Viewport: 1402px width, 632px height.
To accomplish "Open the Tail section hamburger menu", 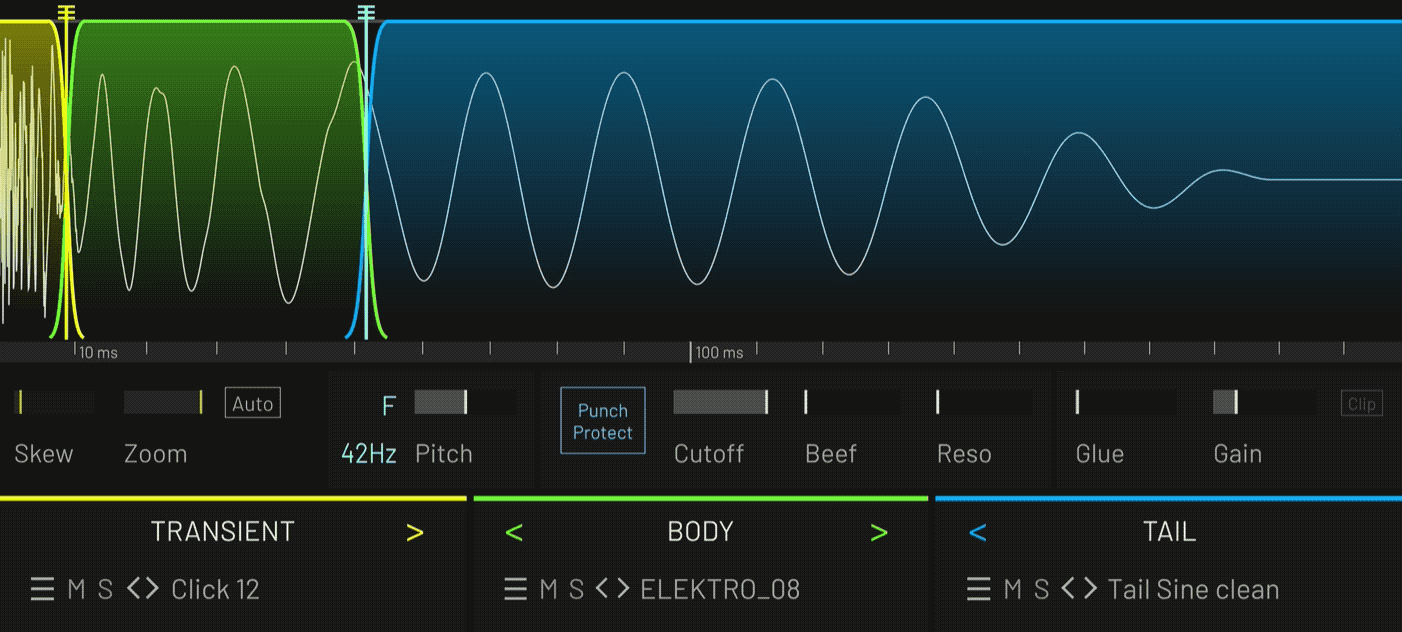I will pyautogui.click(x=978, y=589).
